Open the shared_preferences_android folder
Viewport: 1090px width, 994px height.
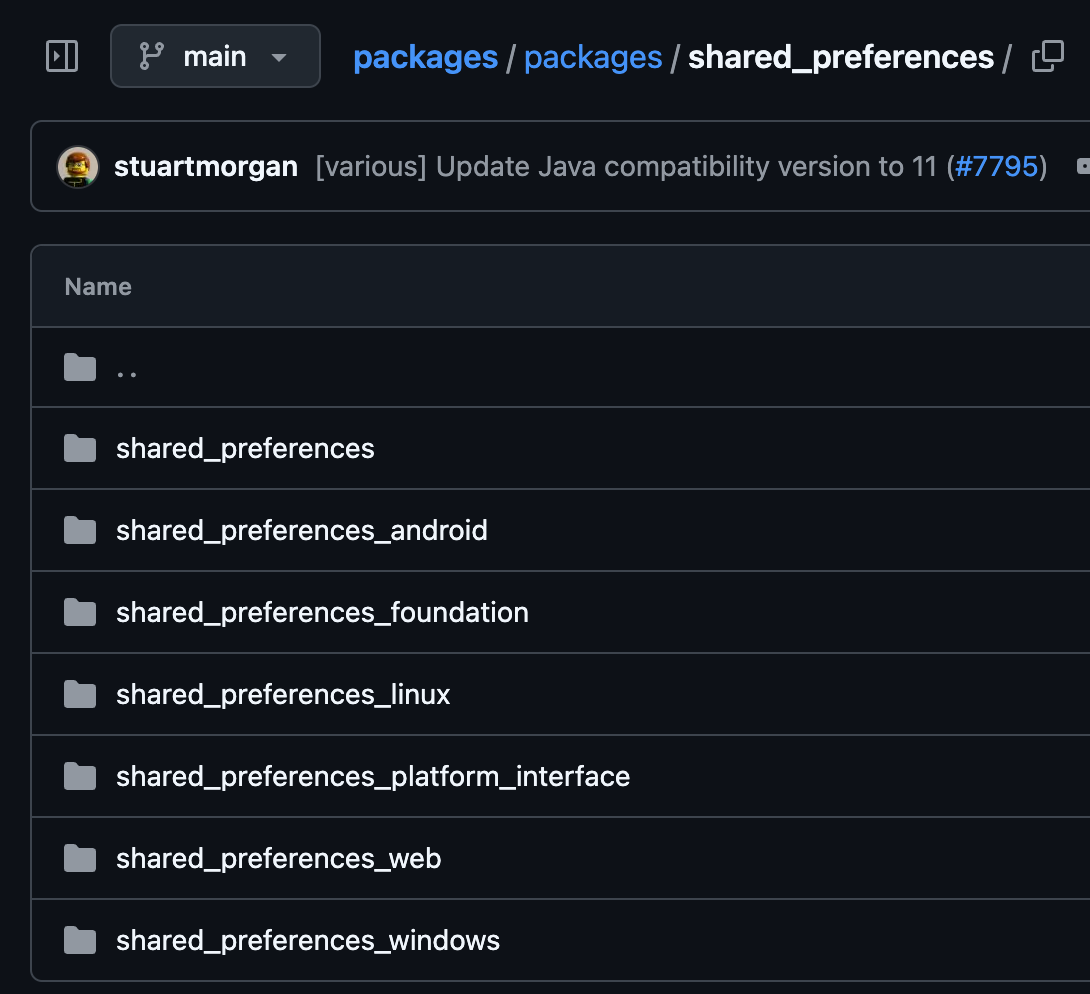302,530
